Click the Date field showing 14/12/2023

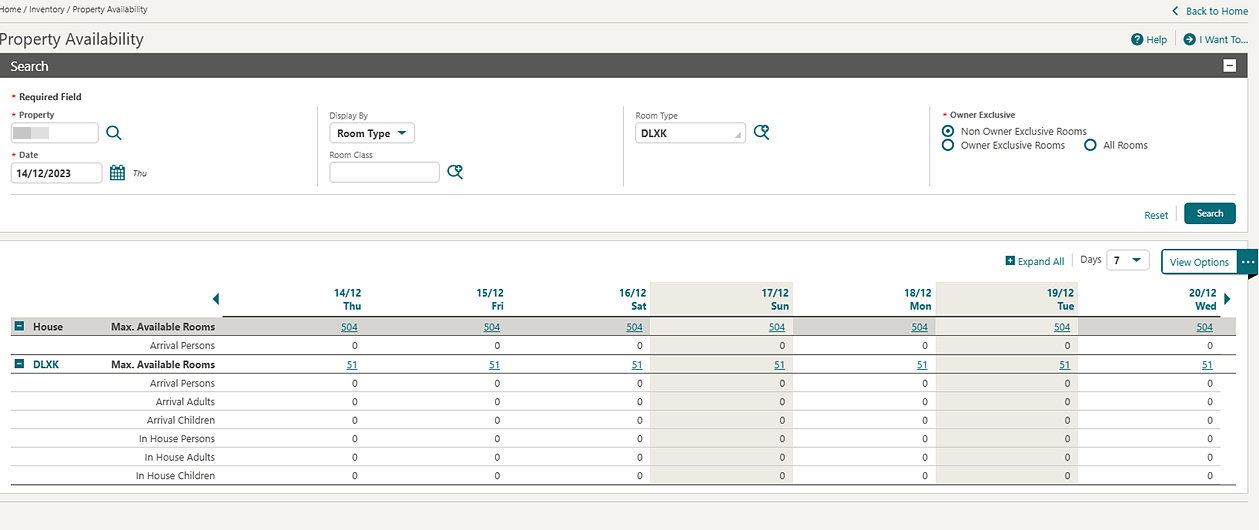click(57, 173)
